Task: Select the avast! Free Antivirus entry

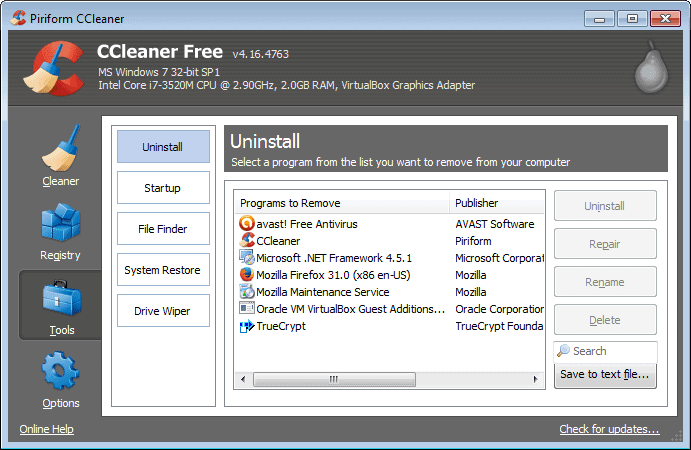Action: click(307, 224)
